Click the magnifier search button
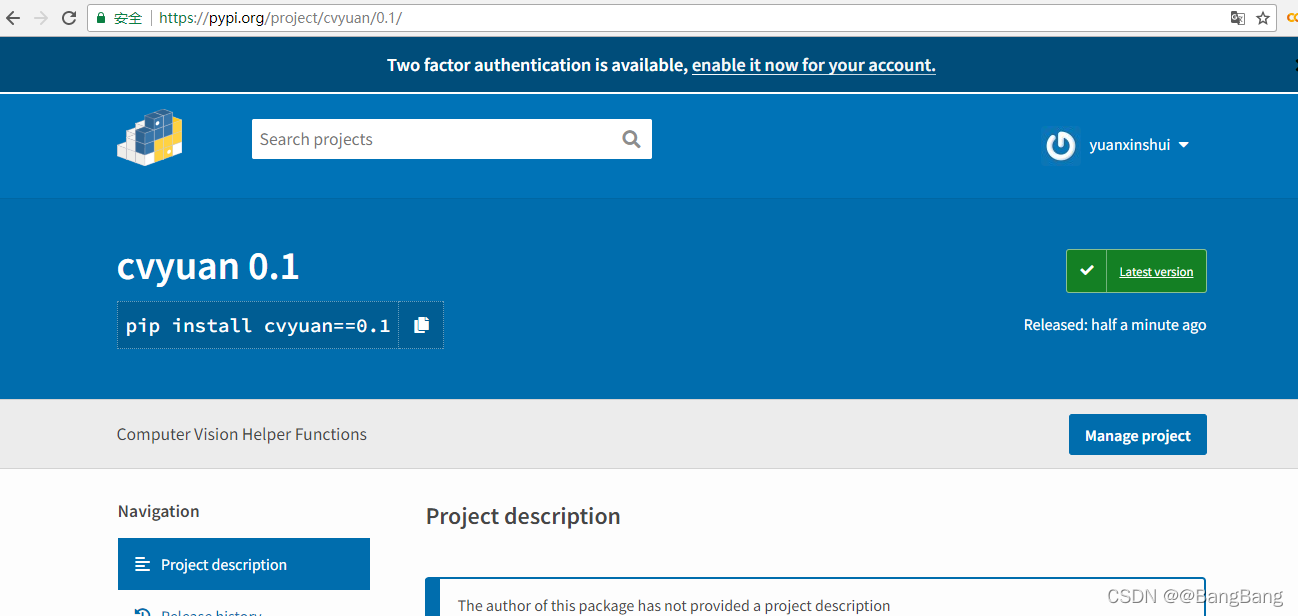 pyautogui.click(x=631, y=139)
